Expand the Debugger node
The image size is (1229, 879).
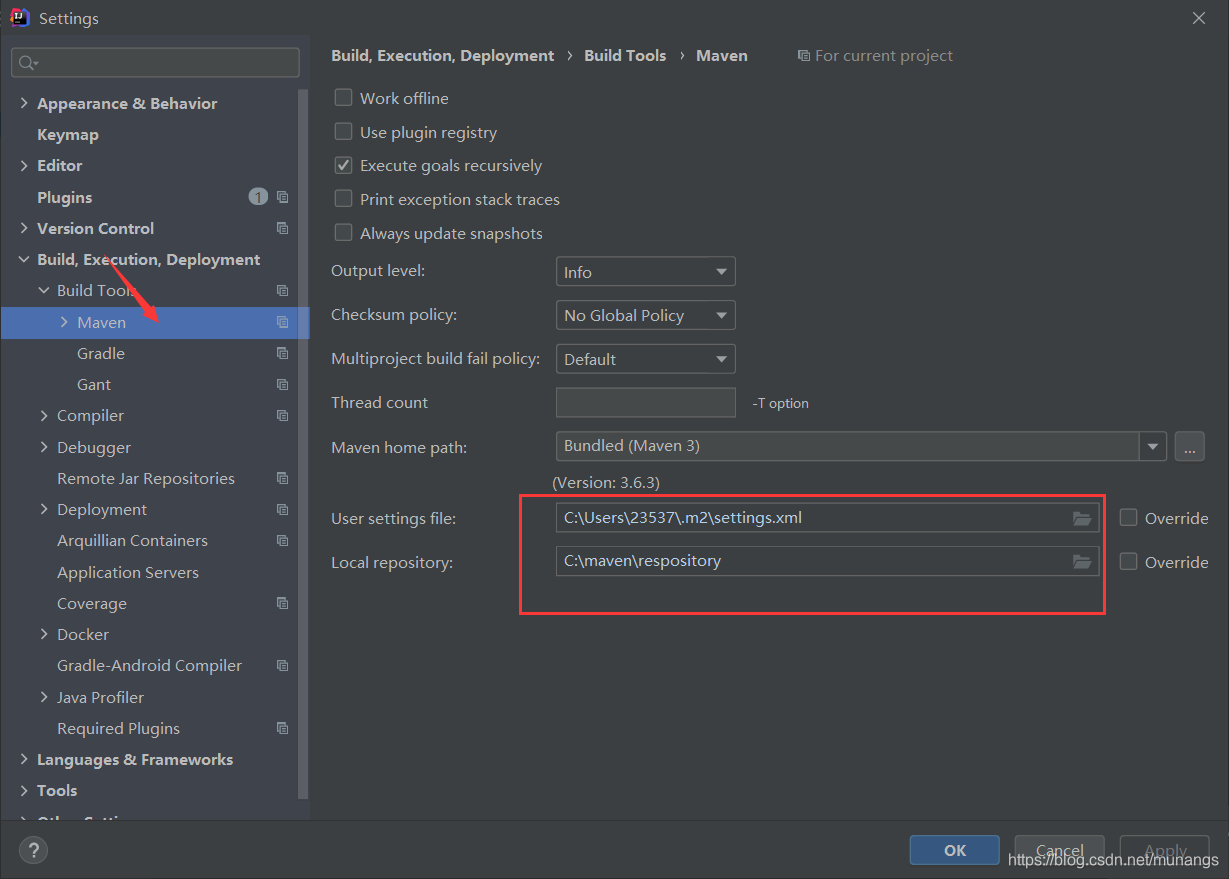[x=44, y=447]
